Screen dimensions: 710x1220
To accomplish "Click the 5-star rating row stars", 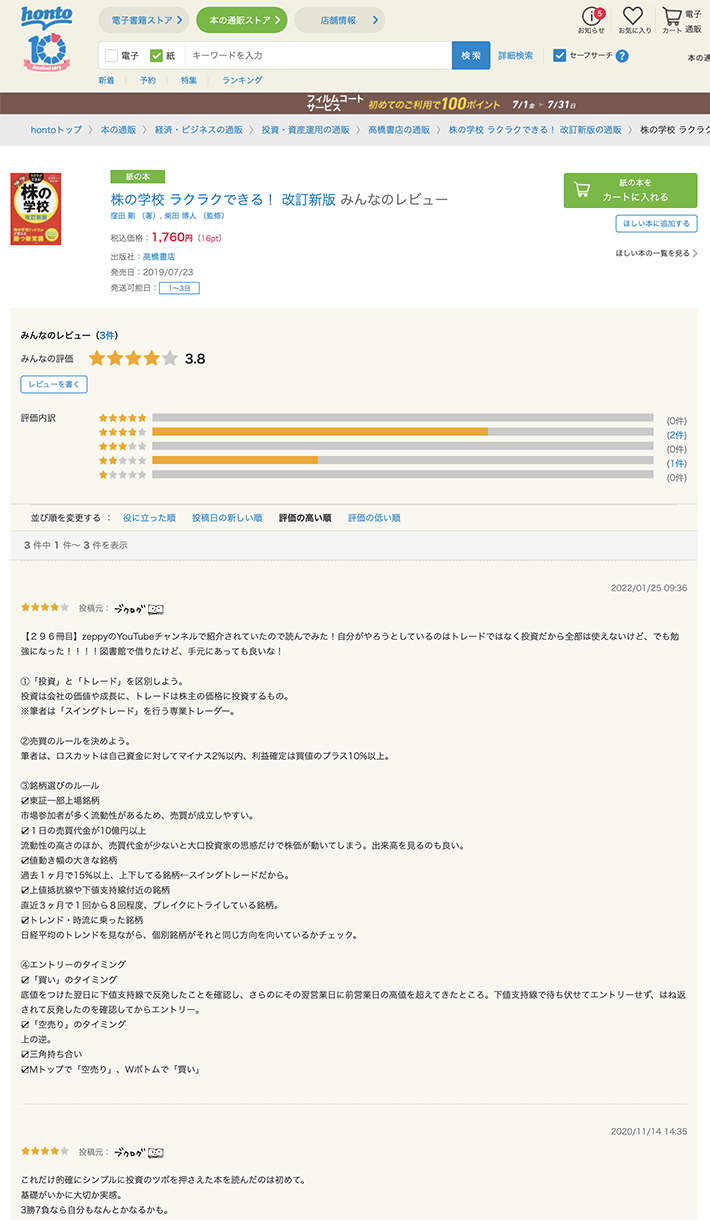I will point(123,418).
